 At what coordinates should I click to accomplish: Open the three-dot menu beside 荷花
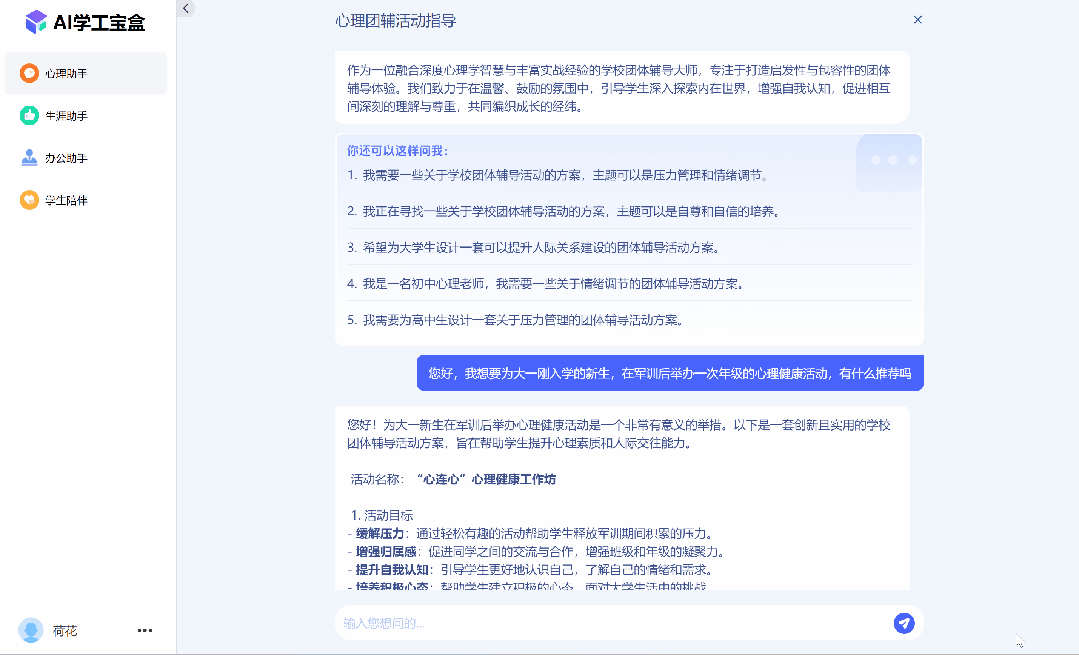145,630
